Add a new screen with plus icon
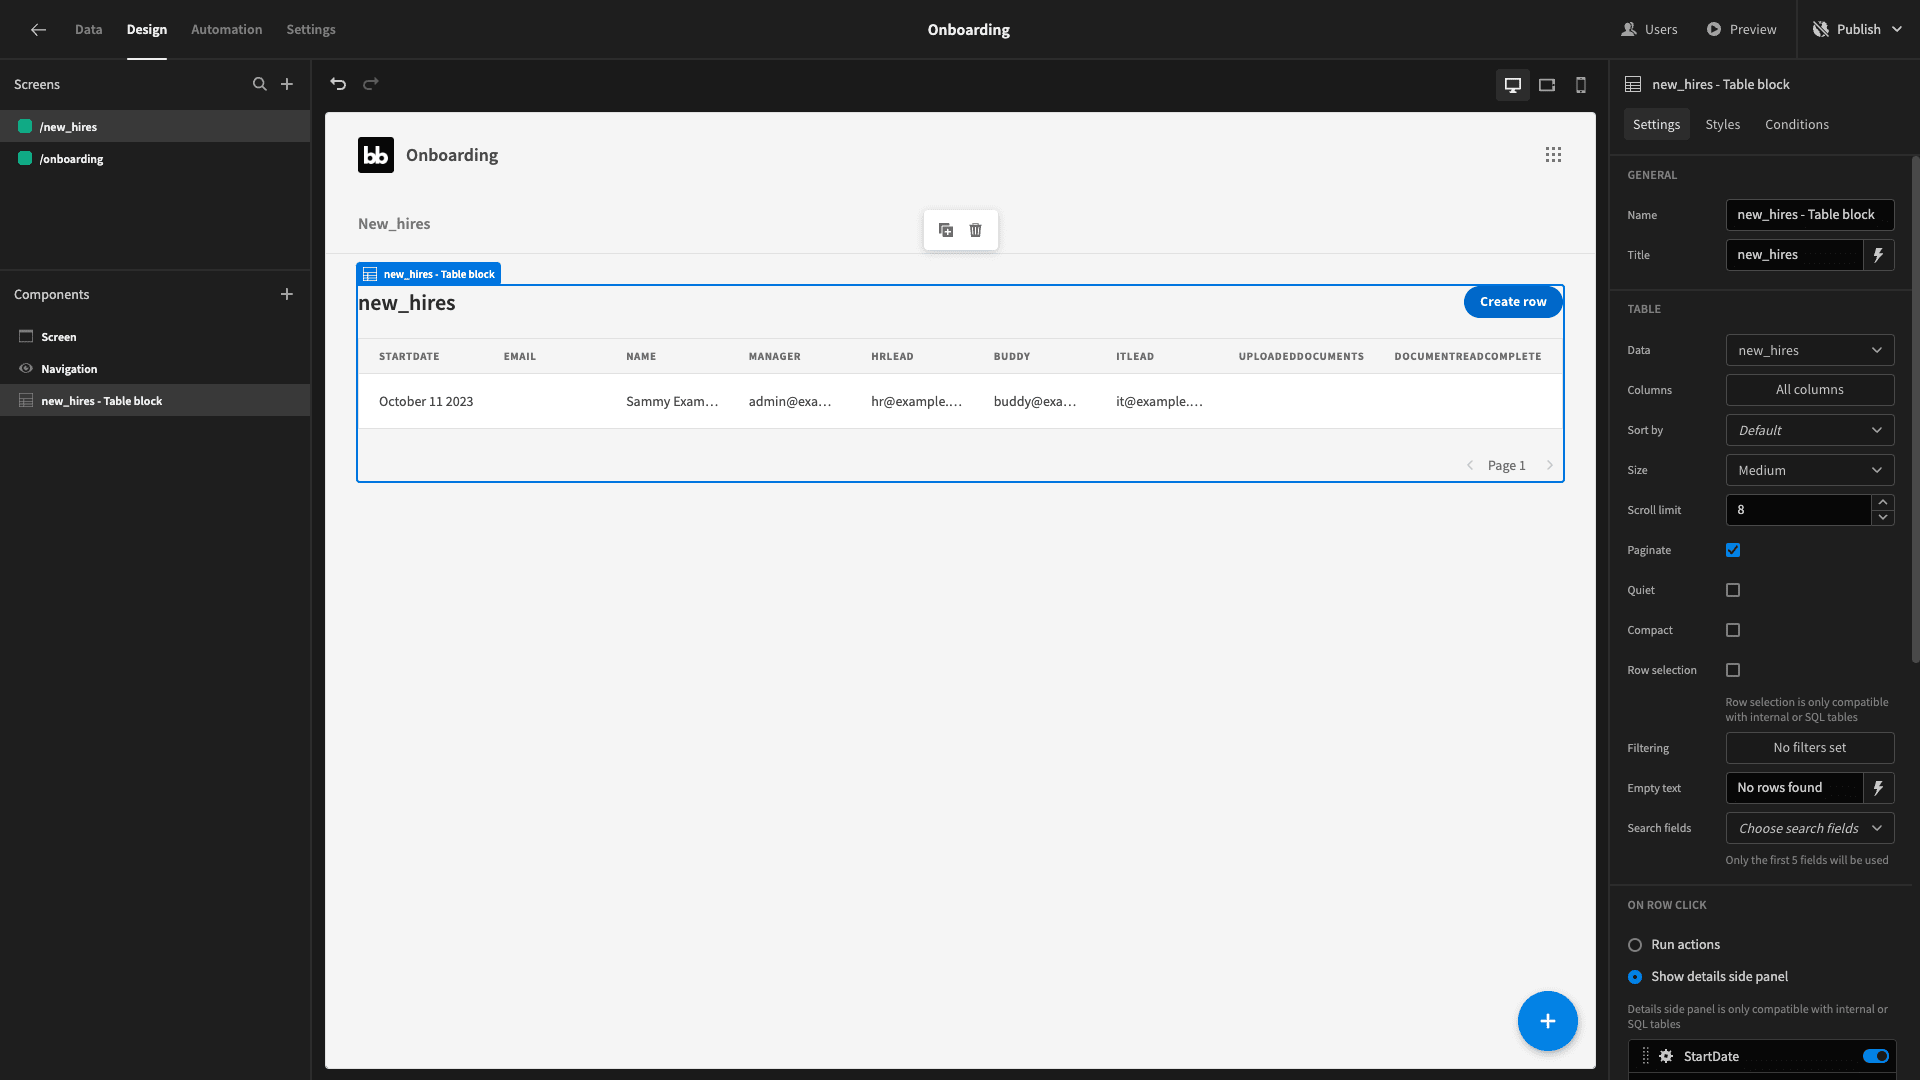The height and width of the screenshot is (1080, 1920). (x=287, y=84)
